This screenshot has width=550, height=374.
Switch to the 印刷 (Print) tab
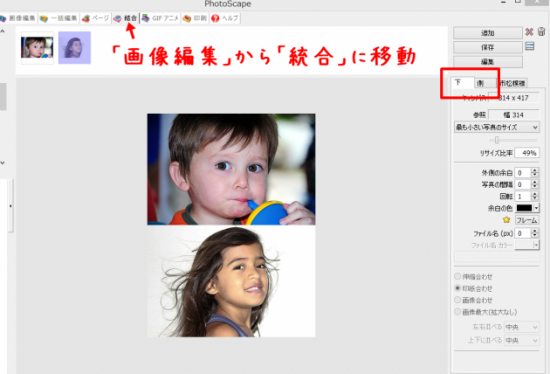click(195, 18)
